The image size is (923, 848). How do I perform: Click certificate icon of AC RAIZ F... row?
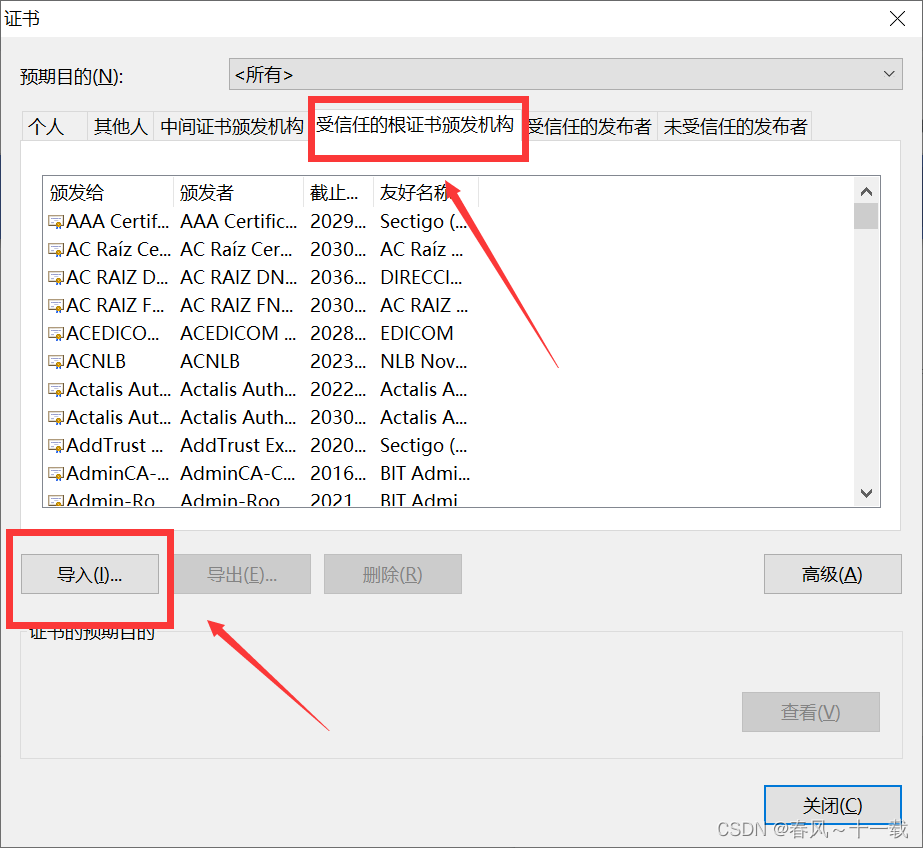[x=56, y=306]
